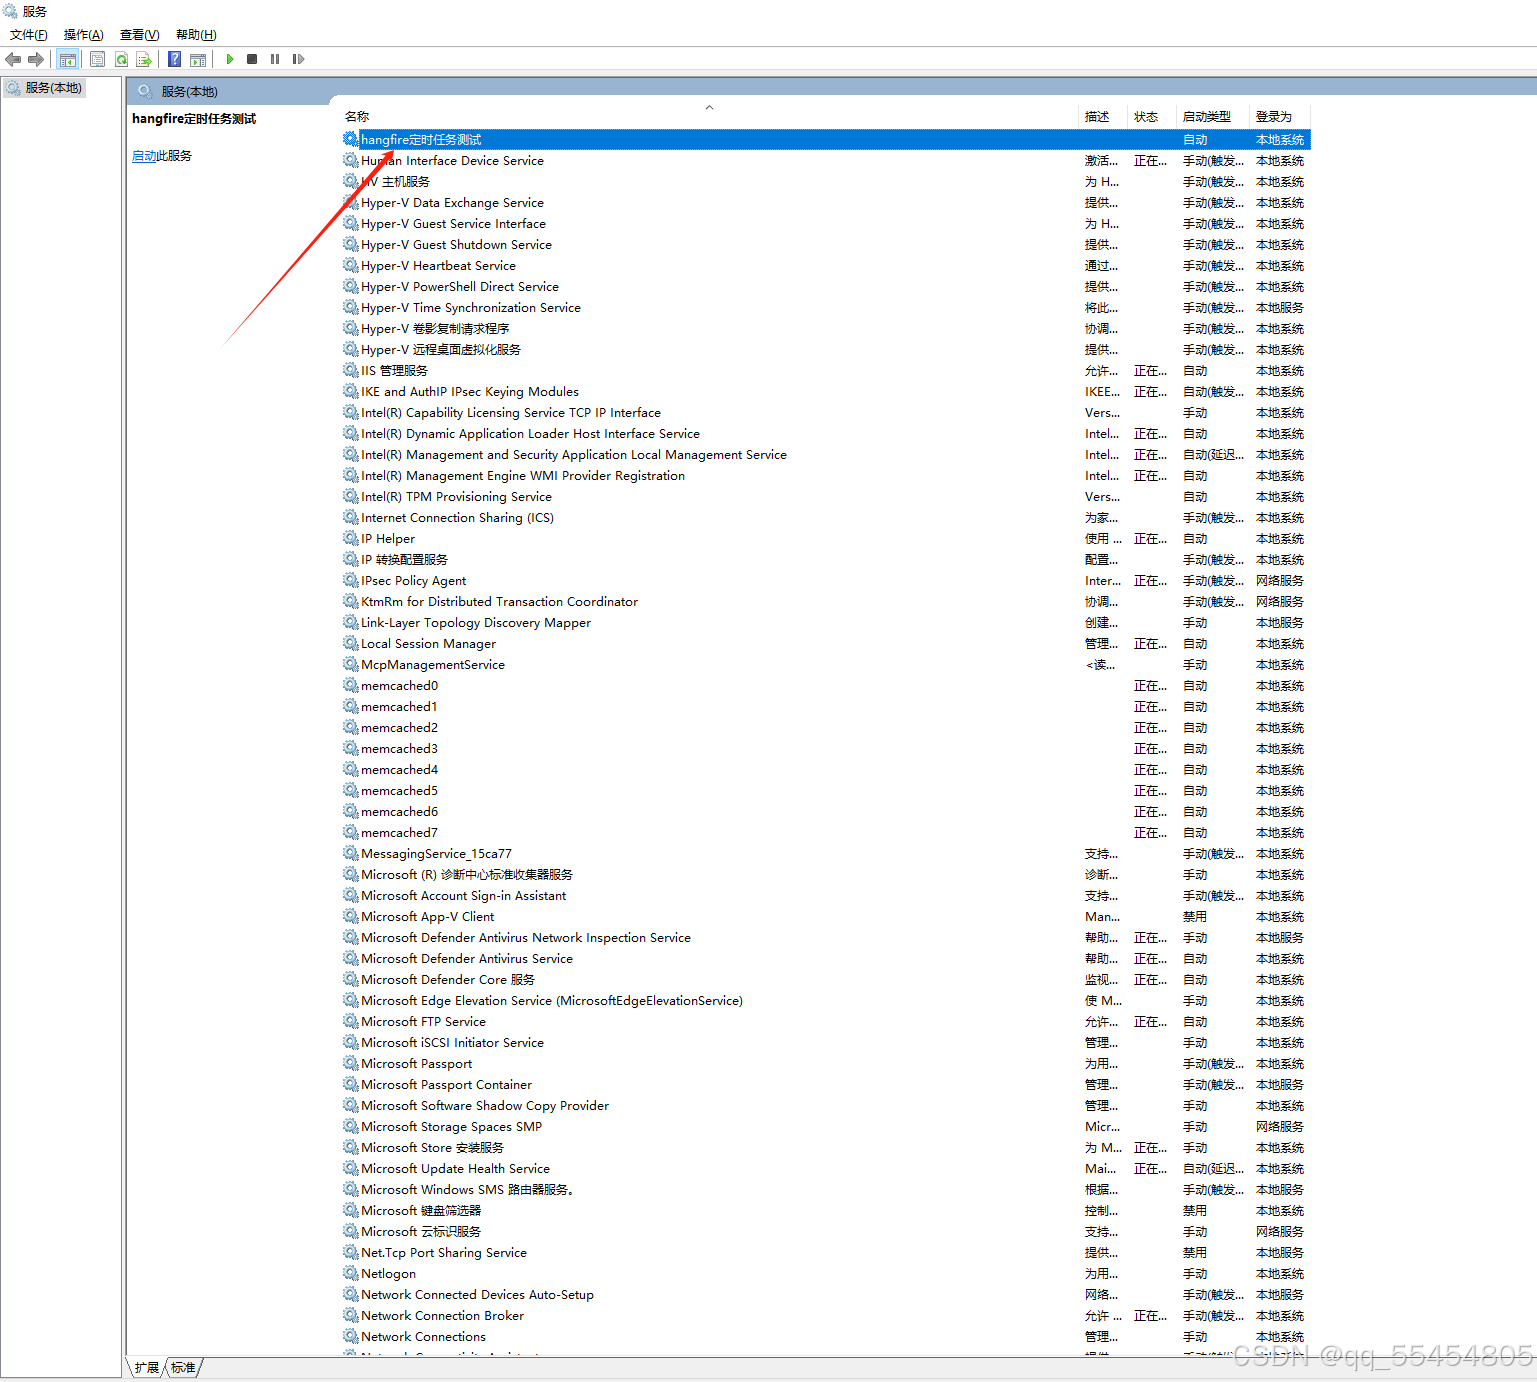1537x1382 pixels.
Task: Click the Pause Service toolbar icon
Action: (x=275, y=59)
